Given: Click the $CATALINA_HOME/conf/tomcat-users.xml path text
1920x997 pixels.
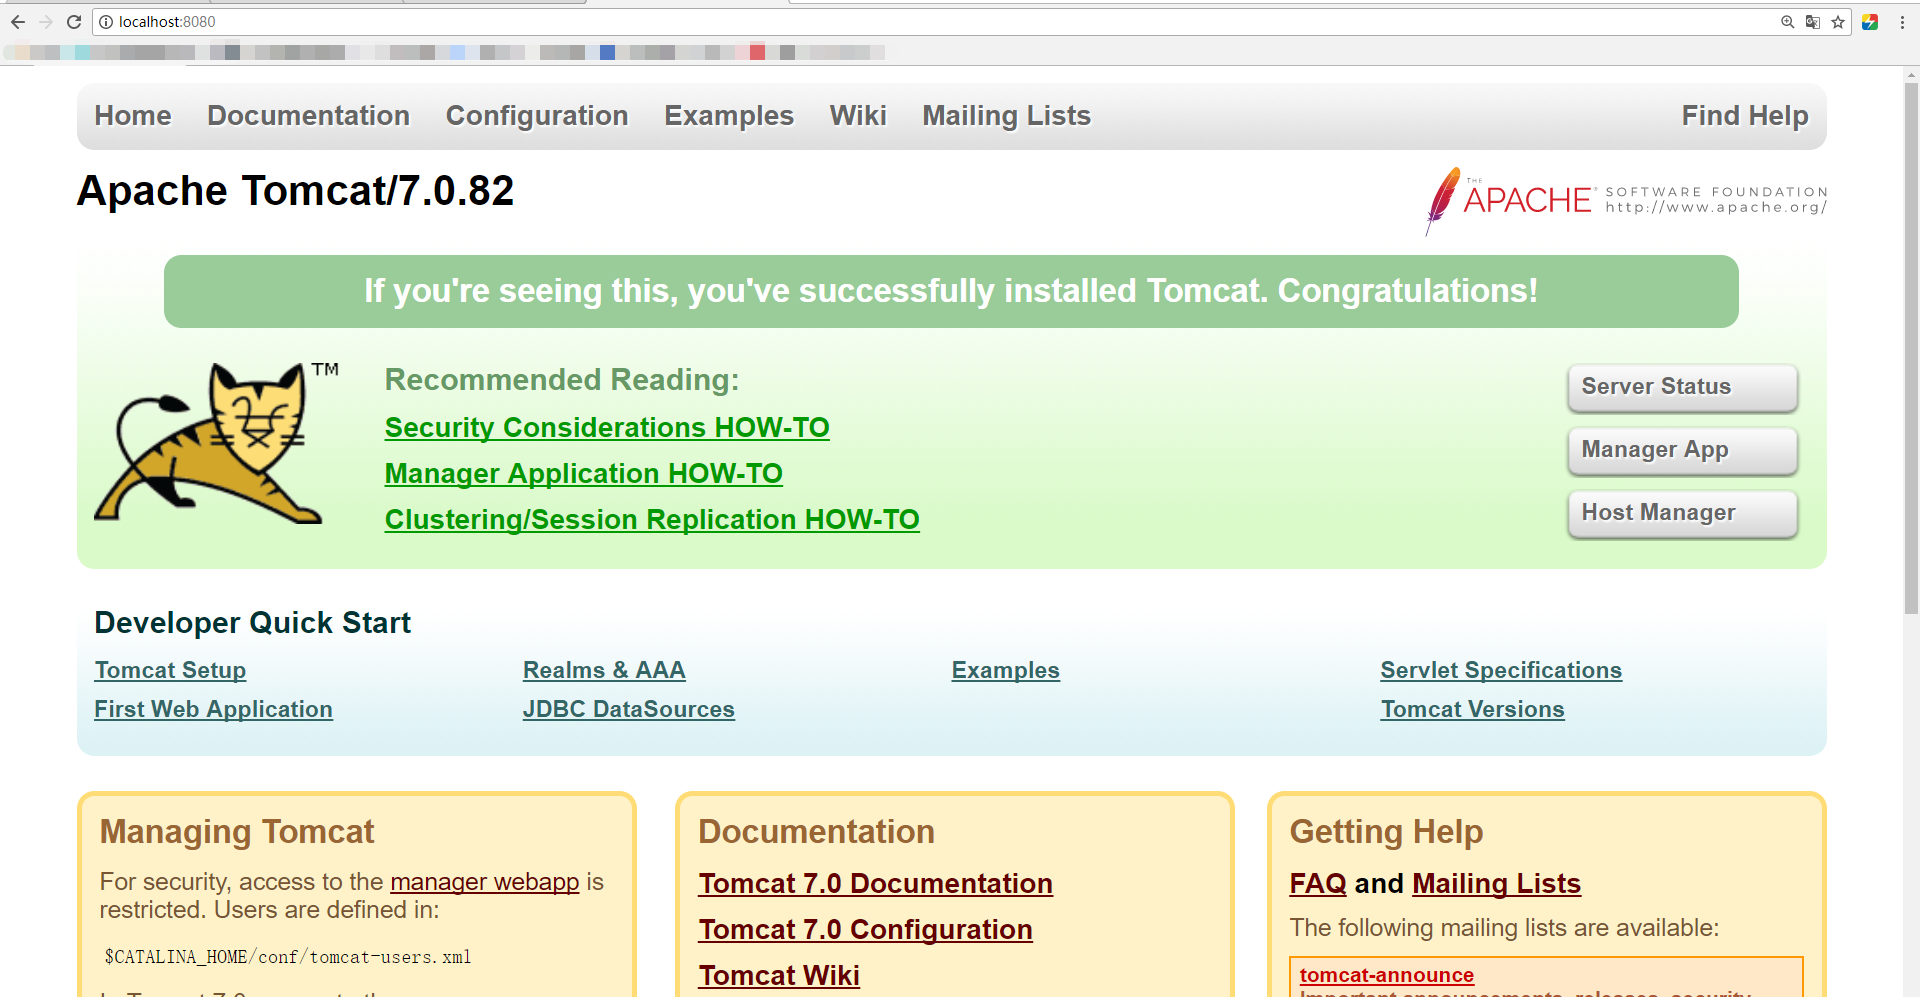Looking at the screenshot, I should tap(288, 957).
